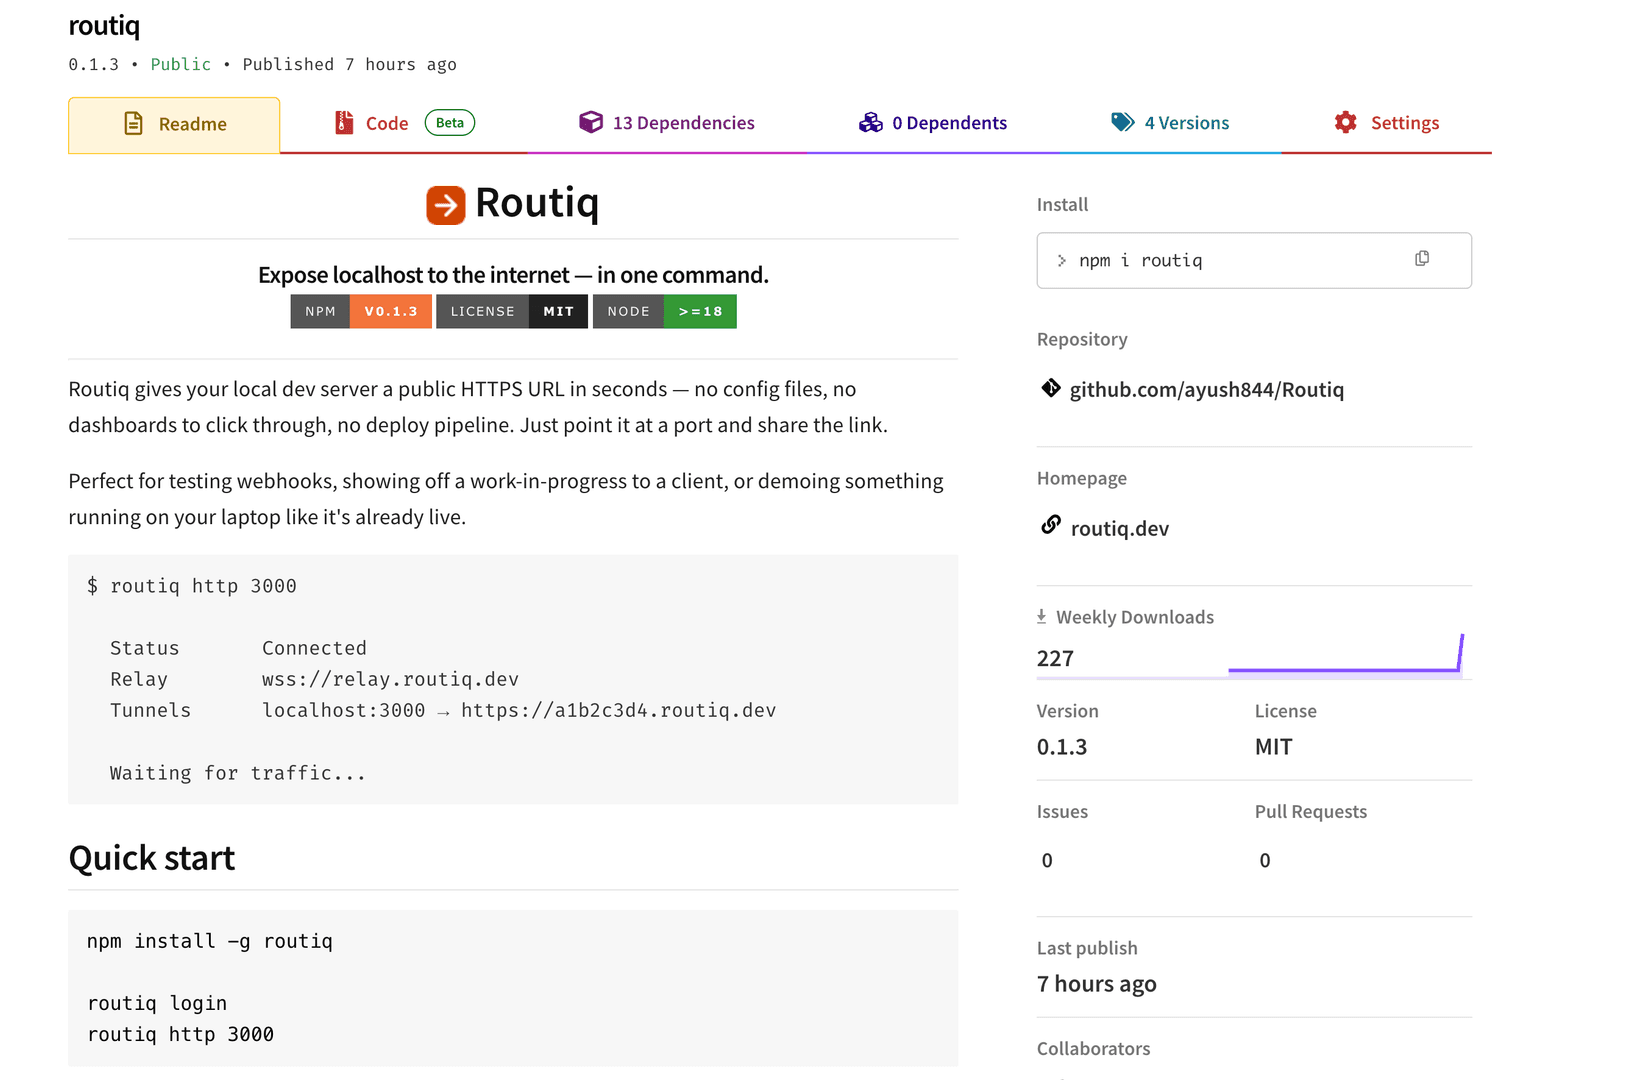Go to the Settings tab
The height and width of the screenshot is (1080, 1632).
click(1386, 123)
